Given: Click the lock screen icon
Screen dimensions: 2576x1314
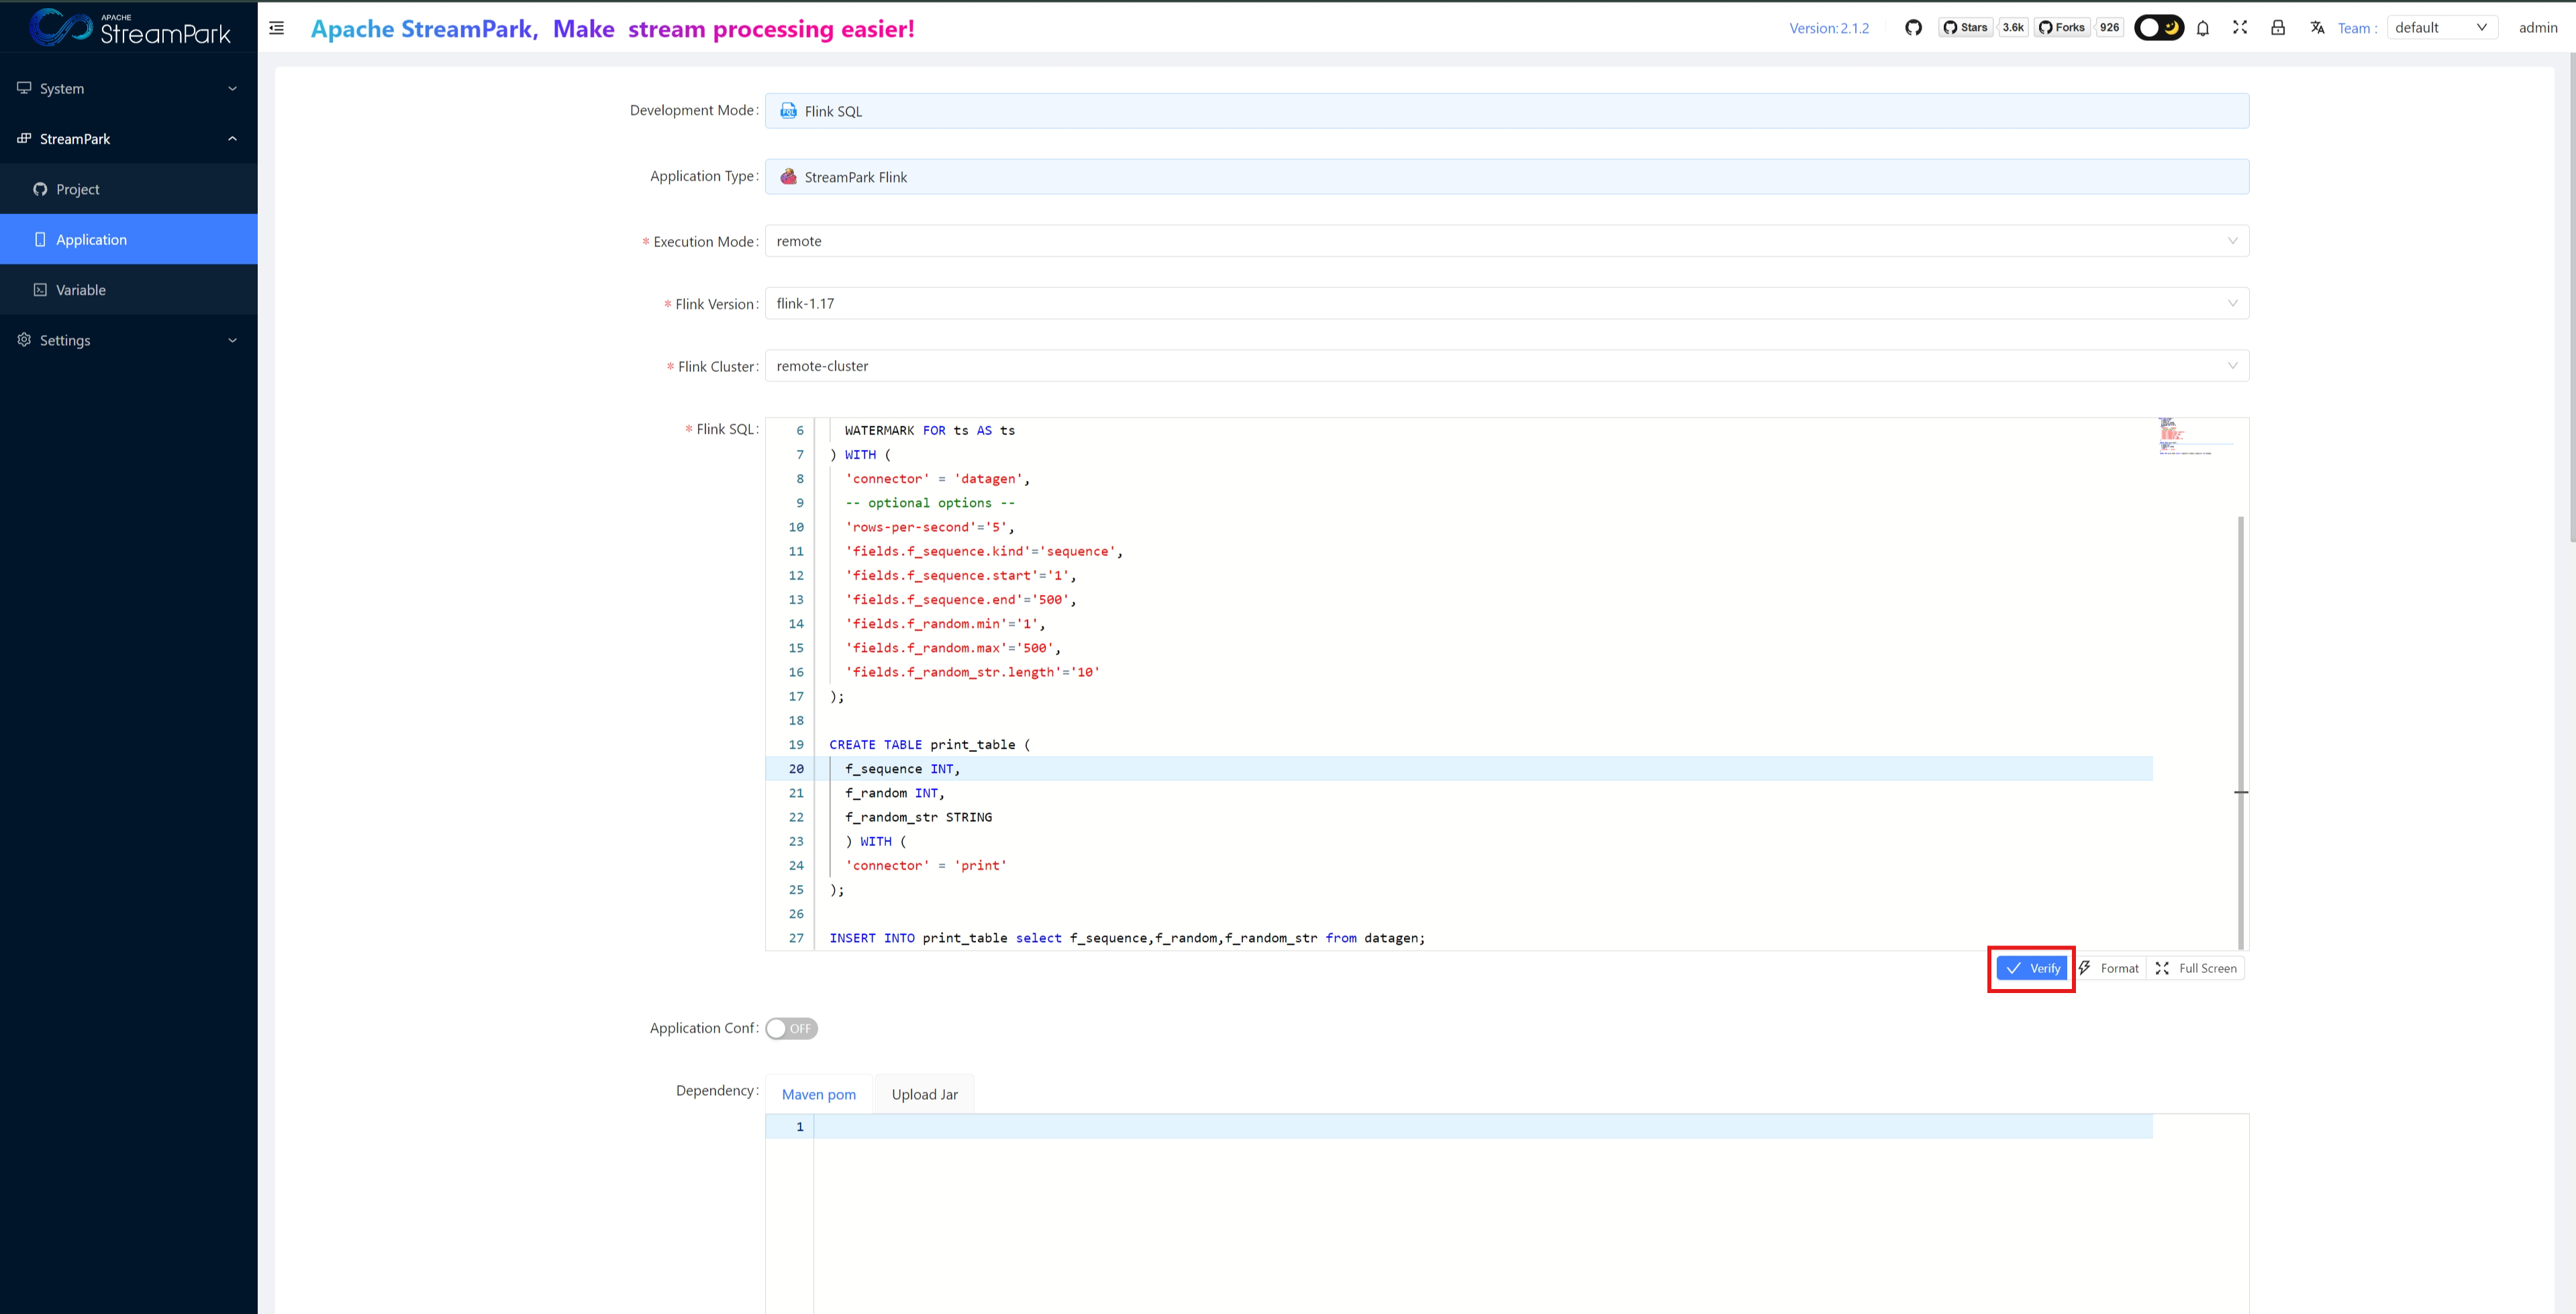Looking at the screenshot, I should 2278,28.
